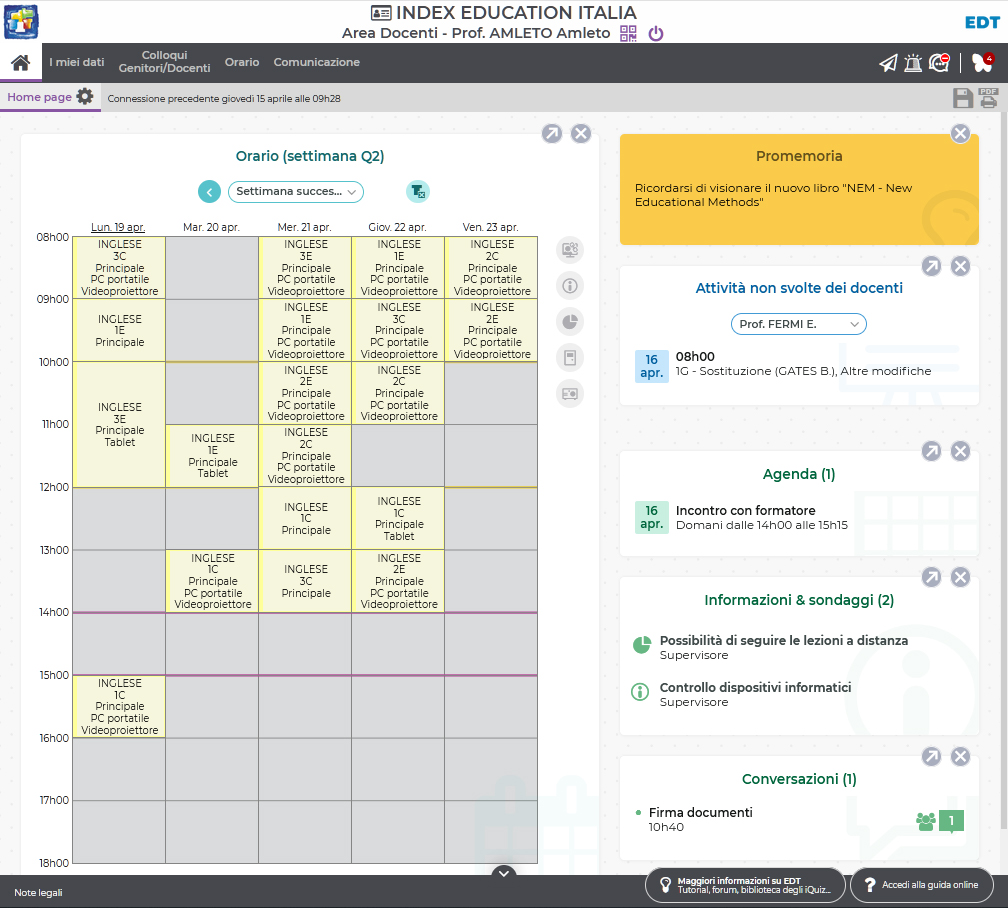Open the I miei dati menu
The image size is (1008, 908).
(77, 62)
